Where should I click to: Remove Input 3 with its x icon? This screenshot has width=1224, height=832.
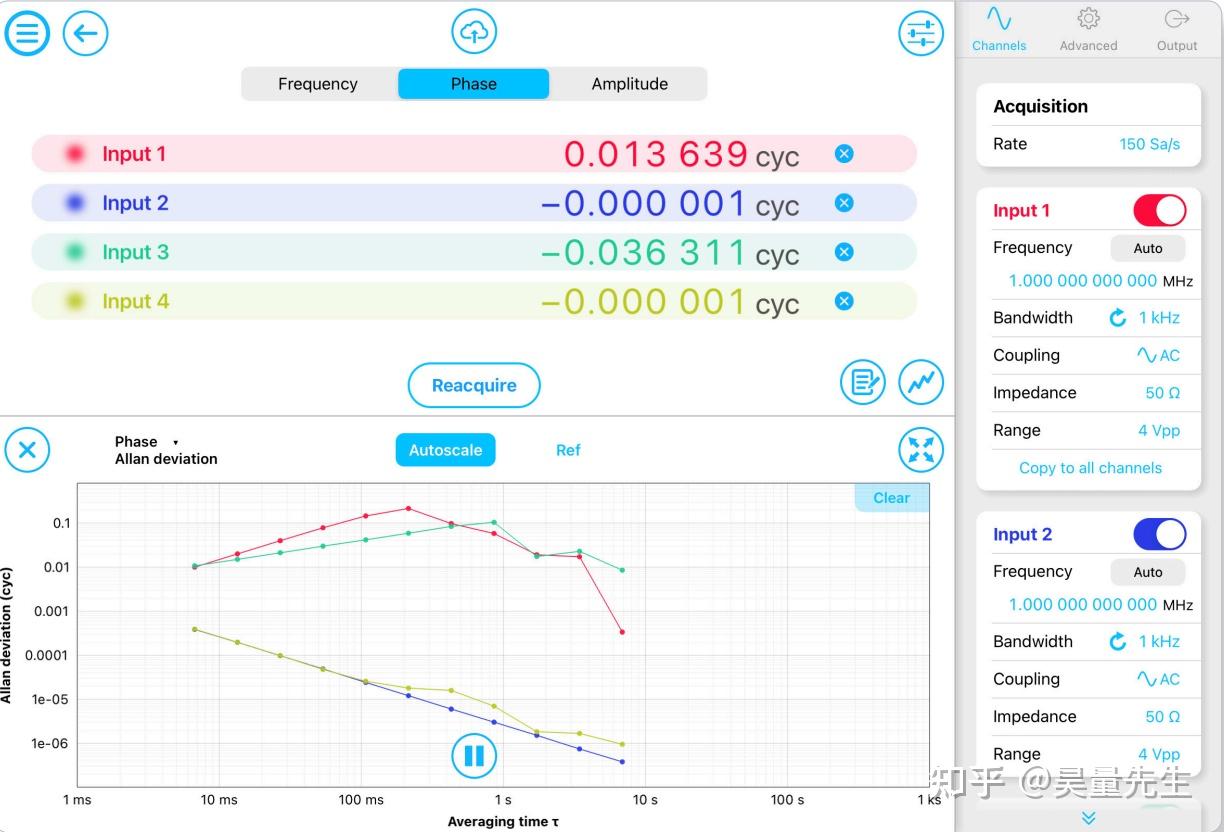[844, 252]
